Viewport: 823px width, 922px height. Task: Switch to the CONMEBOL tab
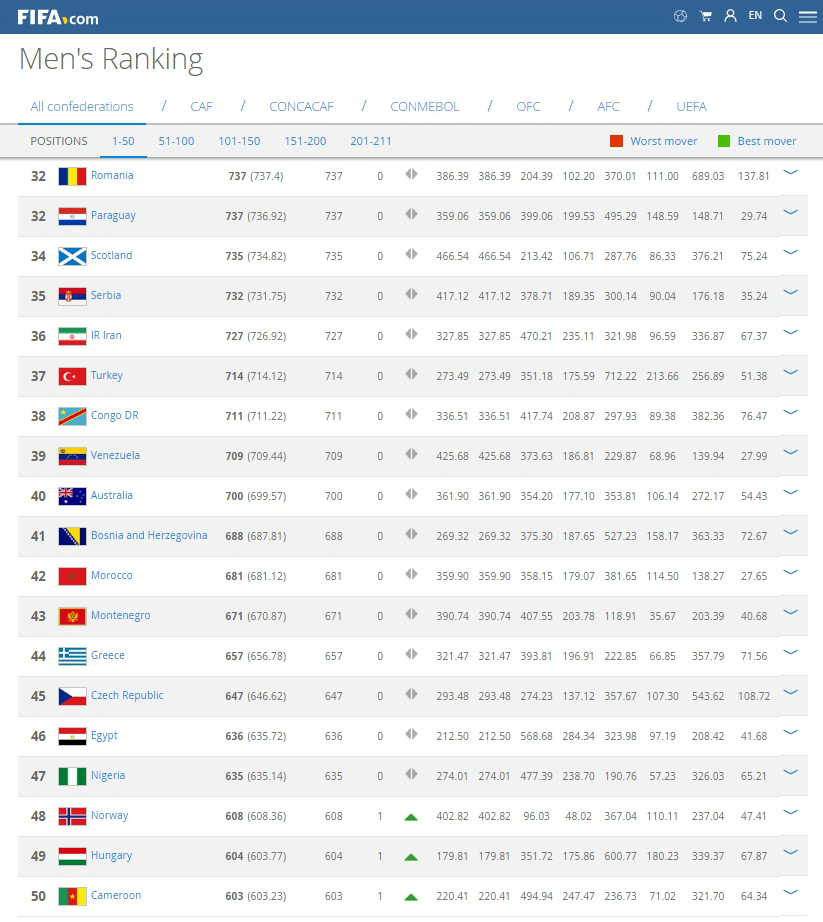[x=425, y=107]
